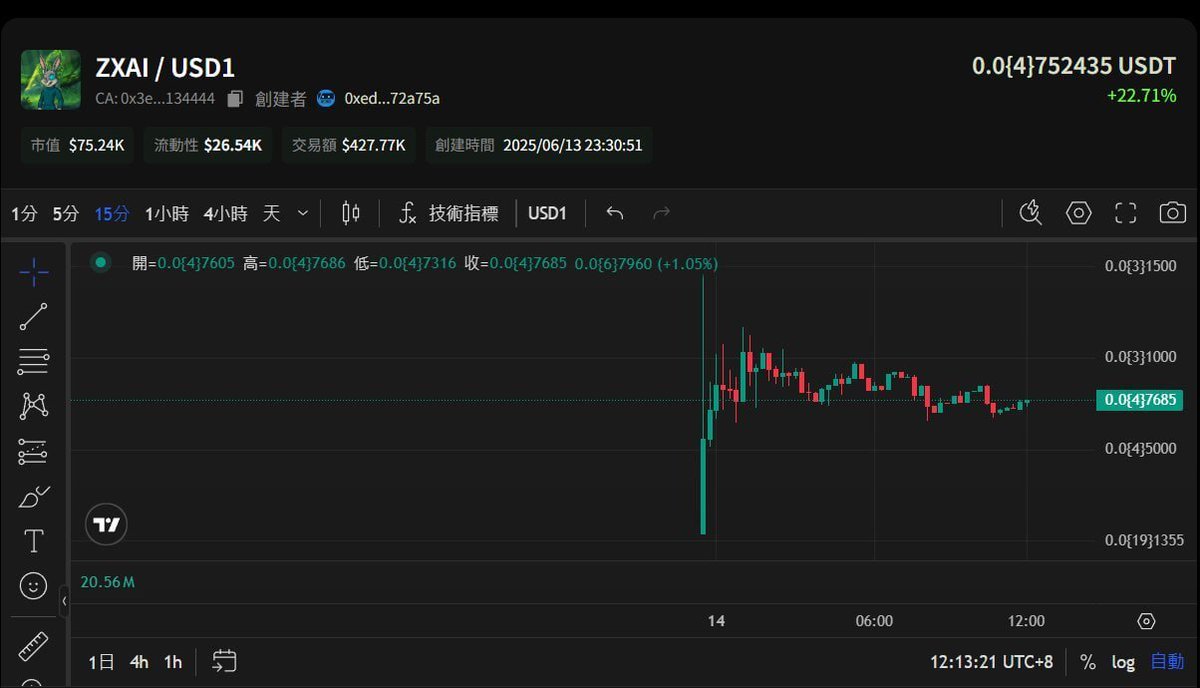The height and width of the screenshot is (688, 1200).
Task: Click the 高=0.0{4}7686 legend value
Action: pyautogui.click(x=294, y=263)
